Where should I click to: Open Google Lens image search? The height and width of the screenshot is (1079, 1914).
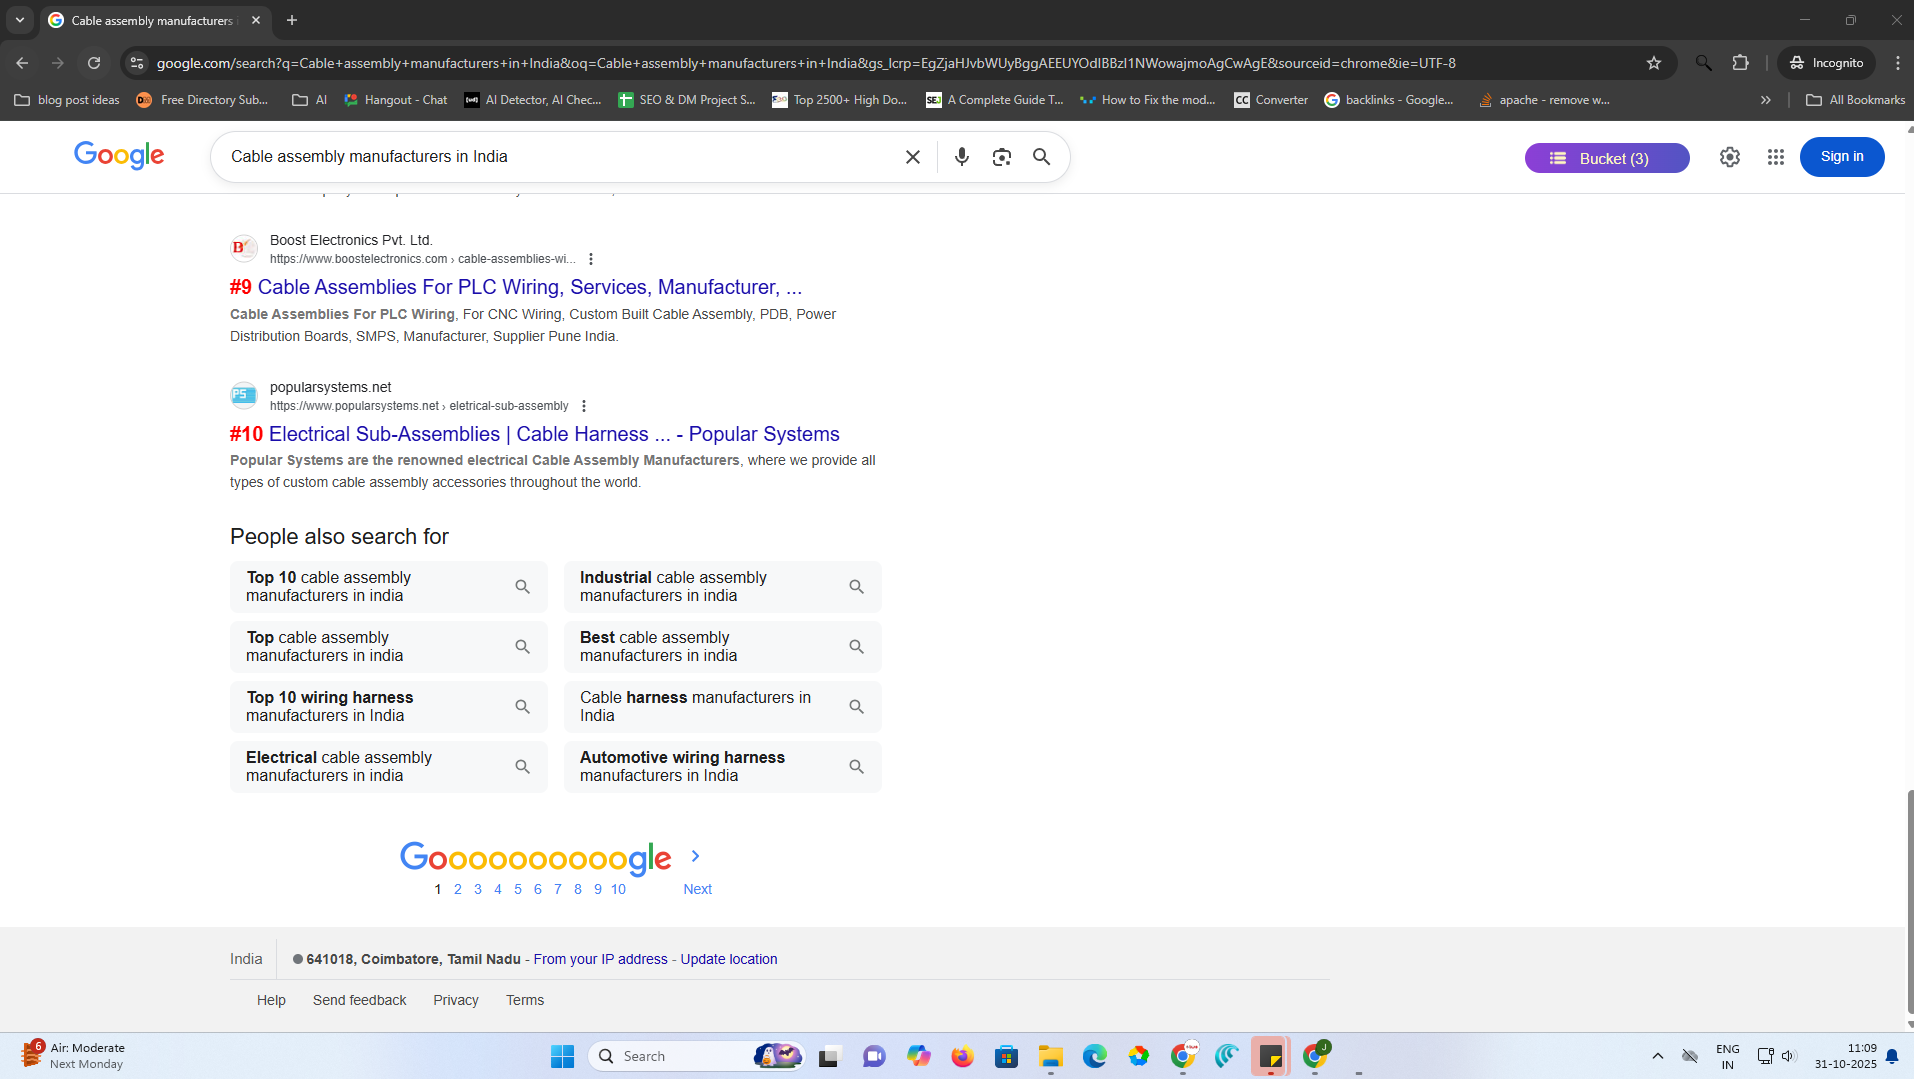pyautogui.click(x=1001, y=157)
